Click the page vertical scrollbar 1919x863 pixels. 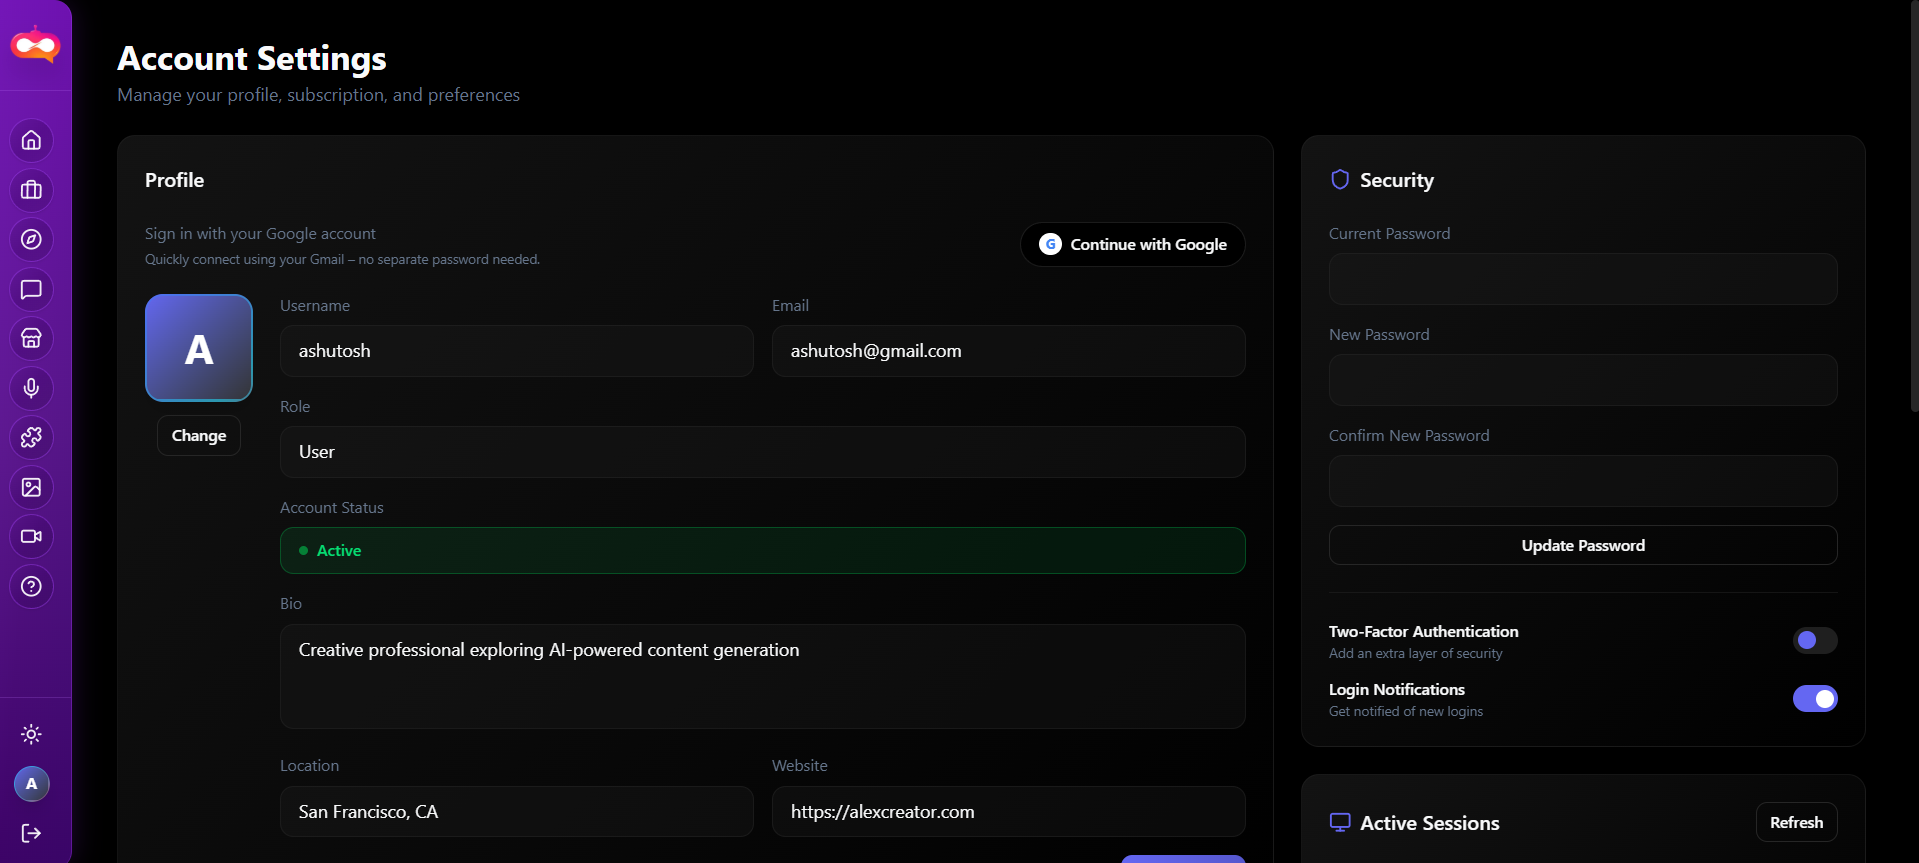(1914, 205)
